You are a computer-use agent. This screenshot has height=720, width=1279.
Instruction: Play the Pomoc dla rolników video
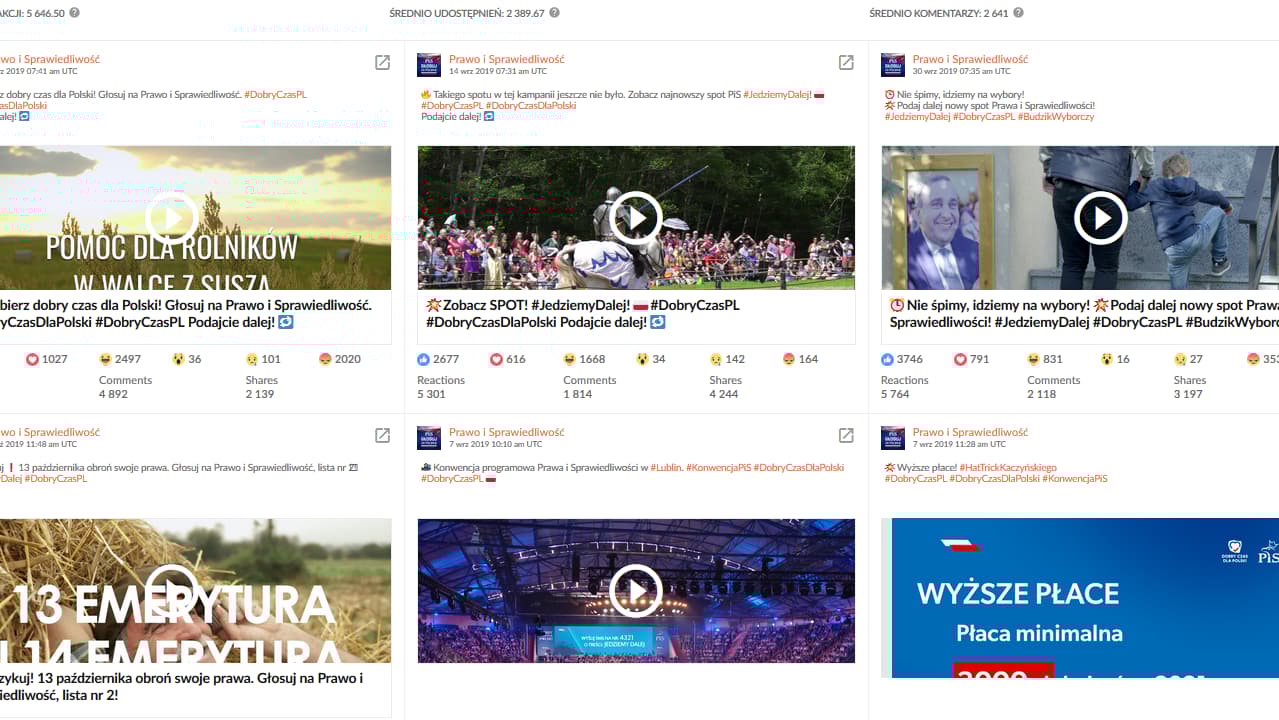point(172,218)
